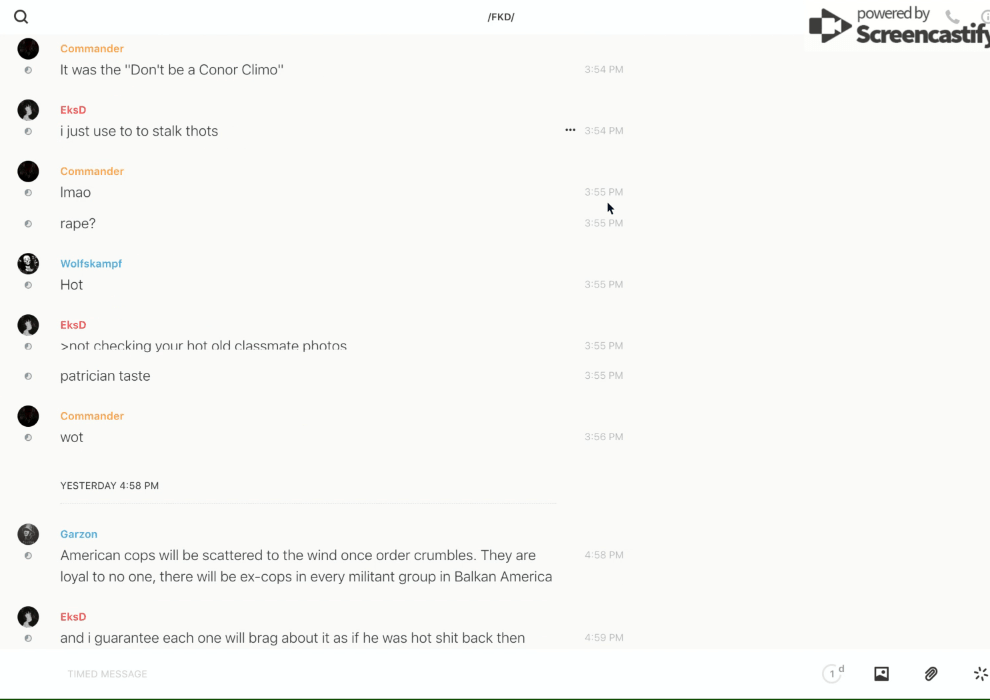Open Wolfskampf's username link

(x=91, y=264)
